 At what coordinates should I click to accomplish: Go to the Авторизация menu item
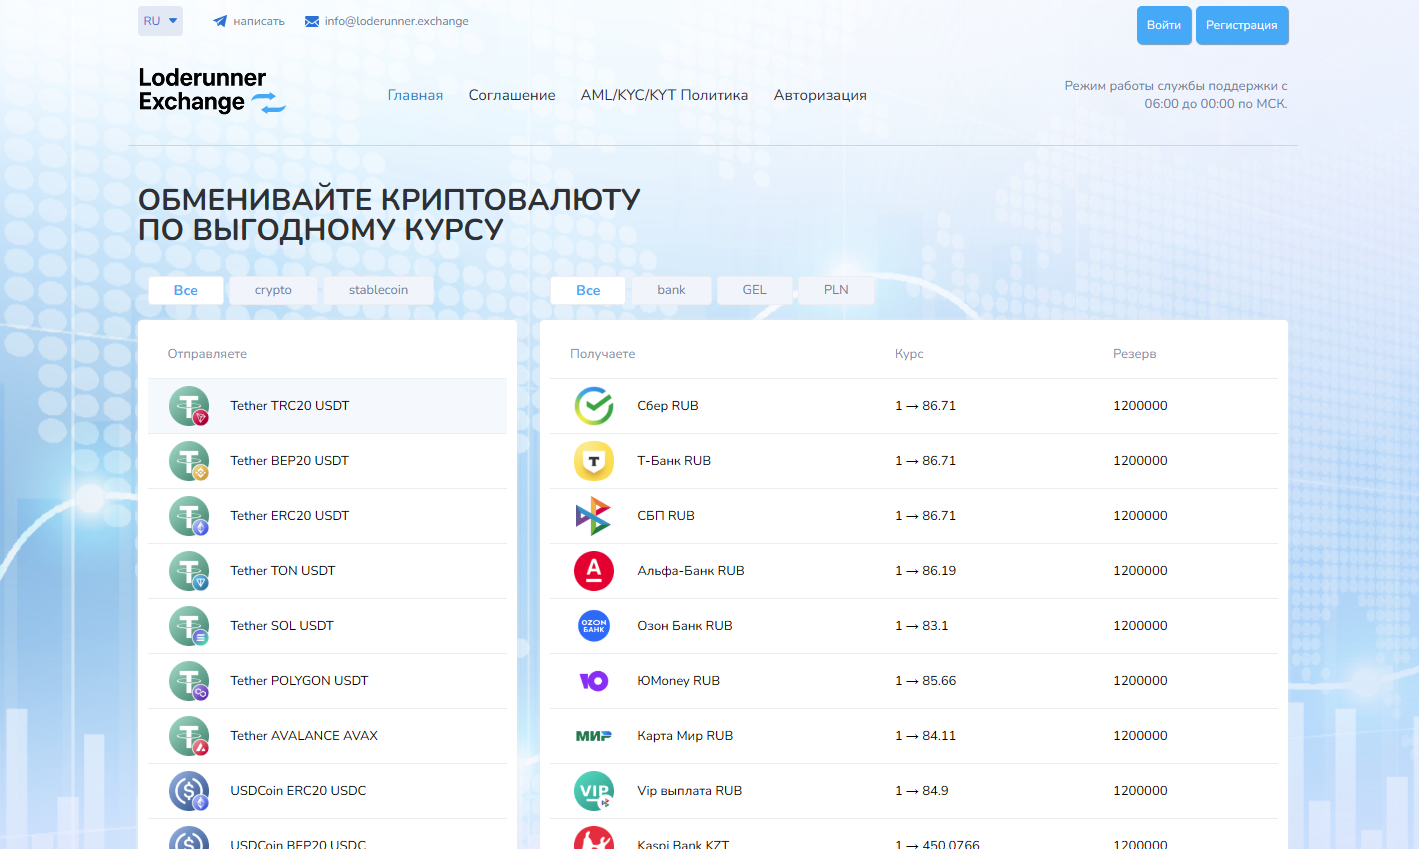820,95
